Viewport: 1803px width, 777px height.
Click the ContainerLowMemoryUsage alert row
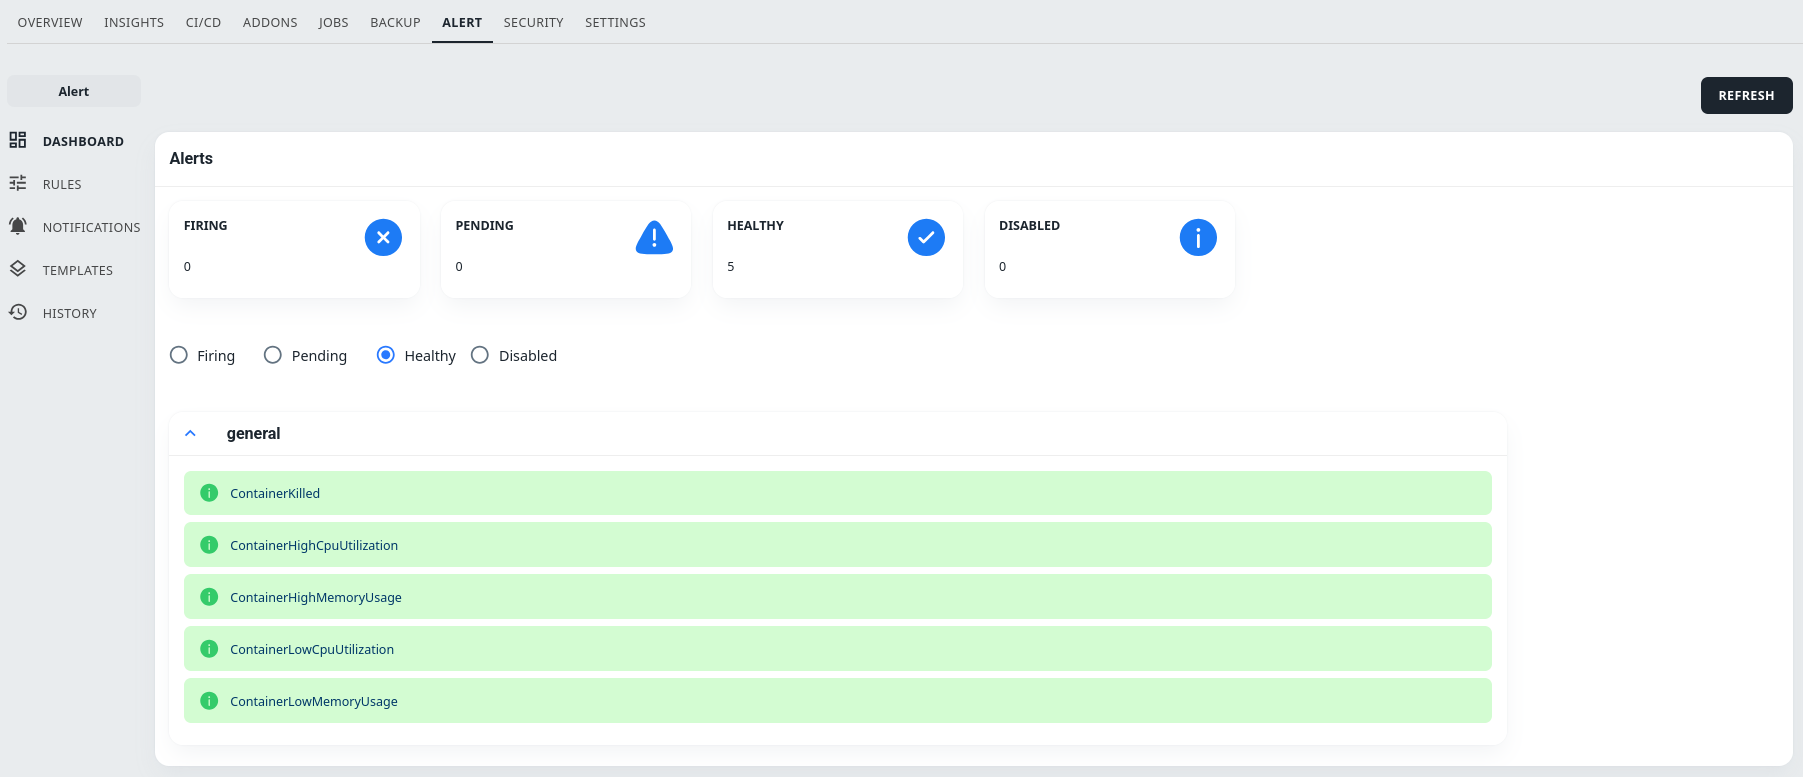837,701
